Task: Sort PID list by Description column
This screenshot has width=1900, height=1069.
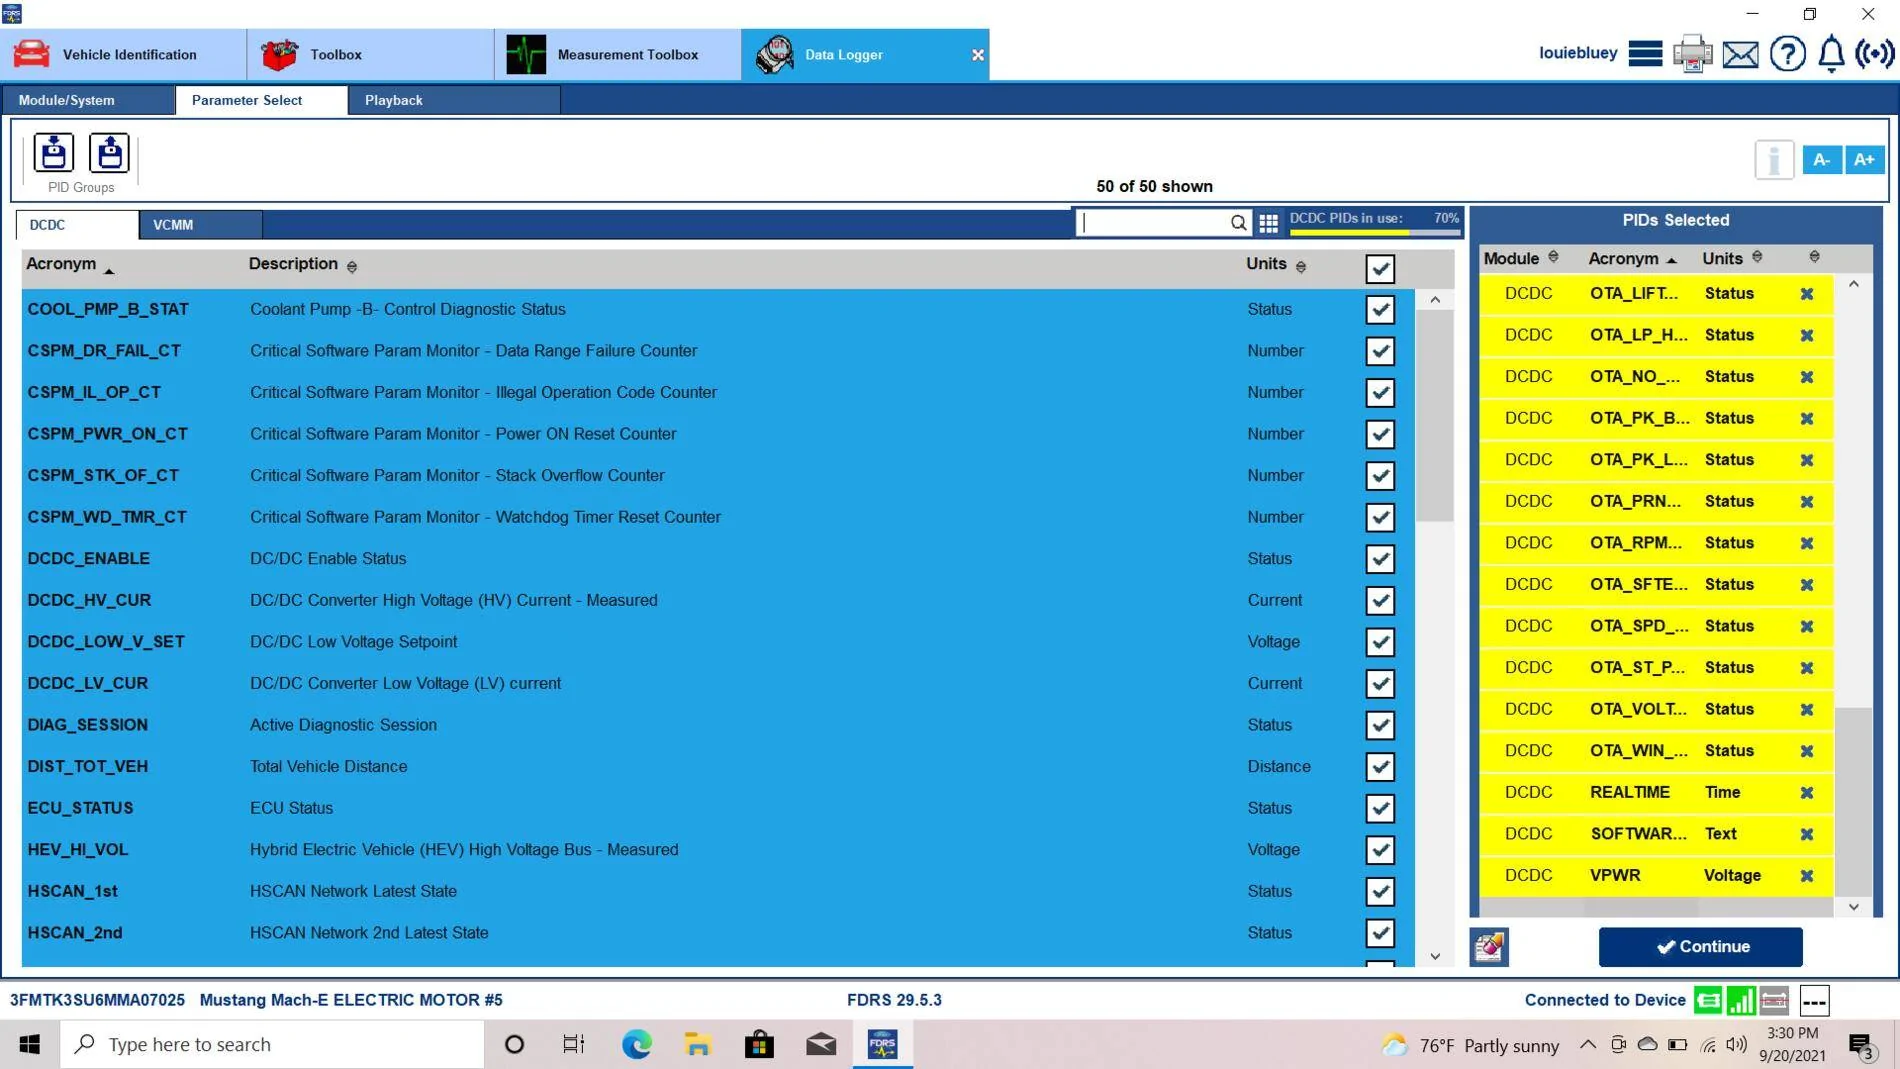Action: pos(303,264)
